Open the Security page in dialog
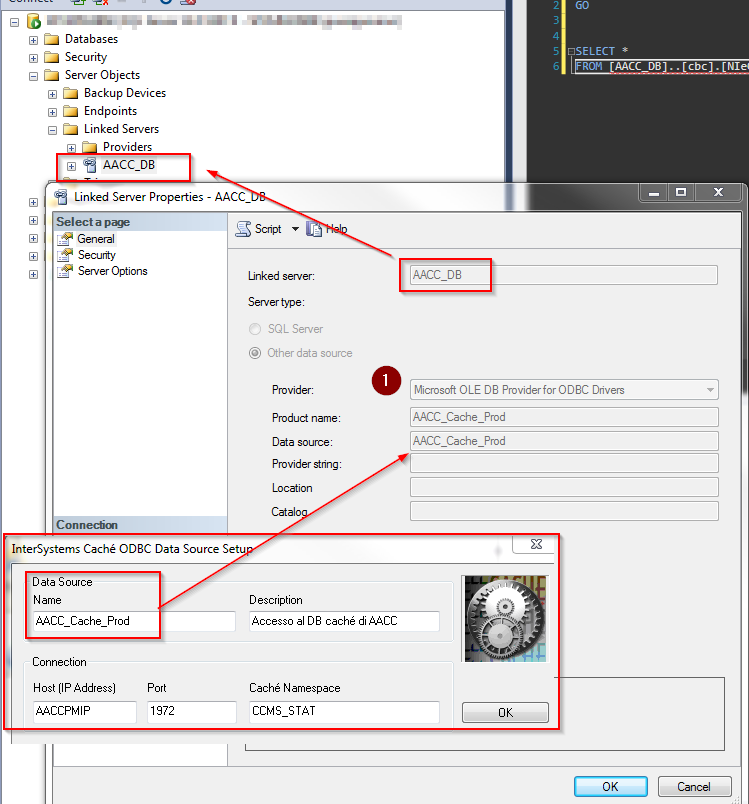This screenshot has height=804, width=749. [97, 255]
